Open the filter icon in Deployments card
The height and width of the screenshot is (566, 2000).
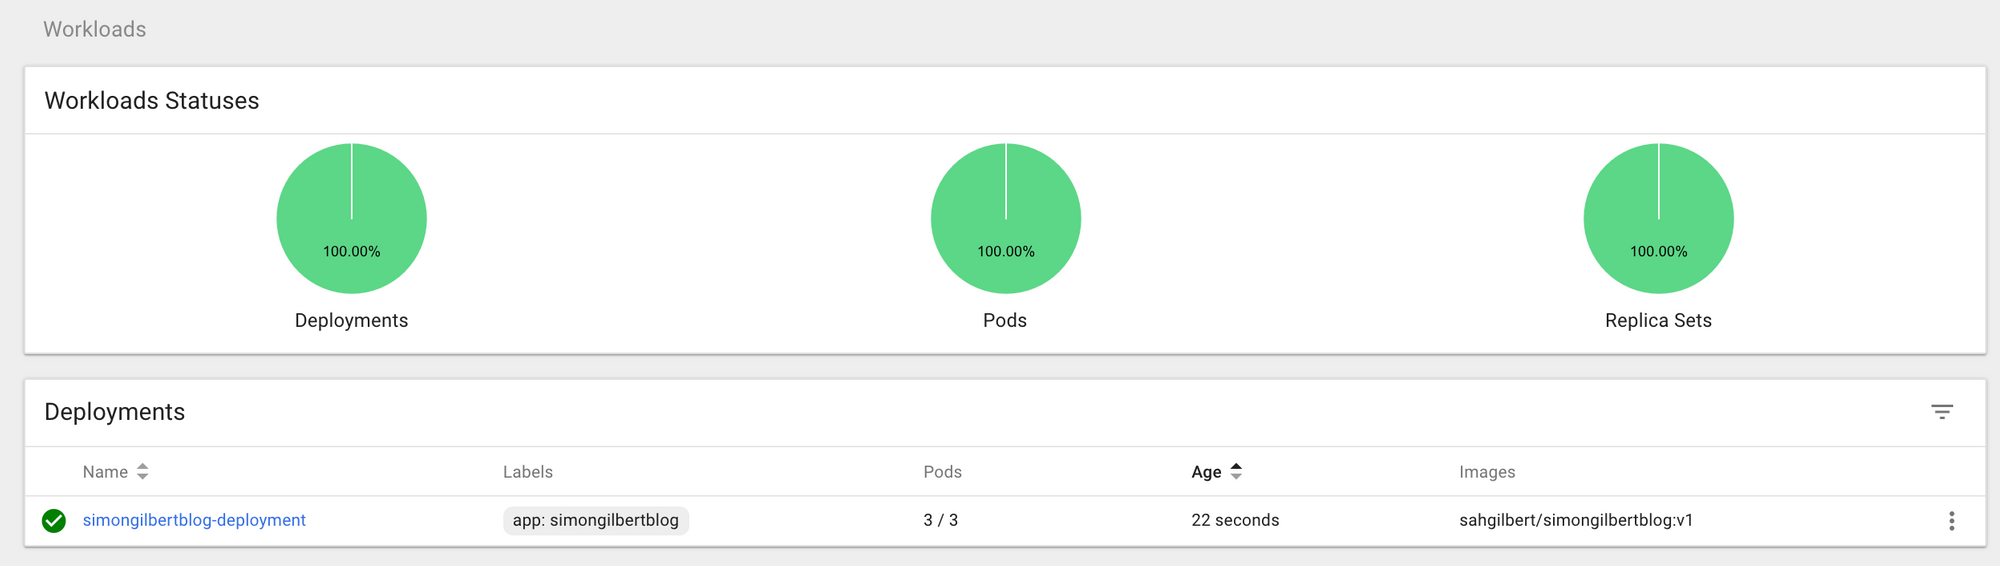click(x=1942, y=412)
